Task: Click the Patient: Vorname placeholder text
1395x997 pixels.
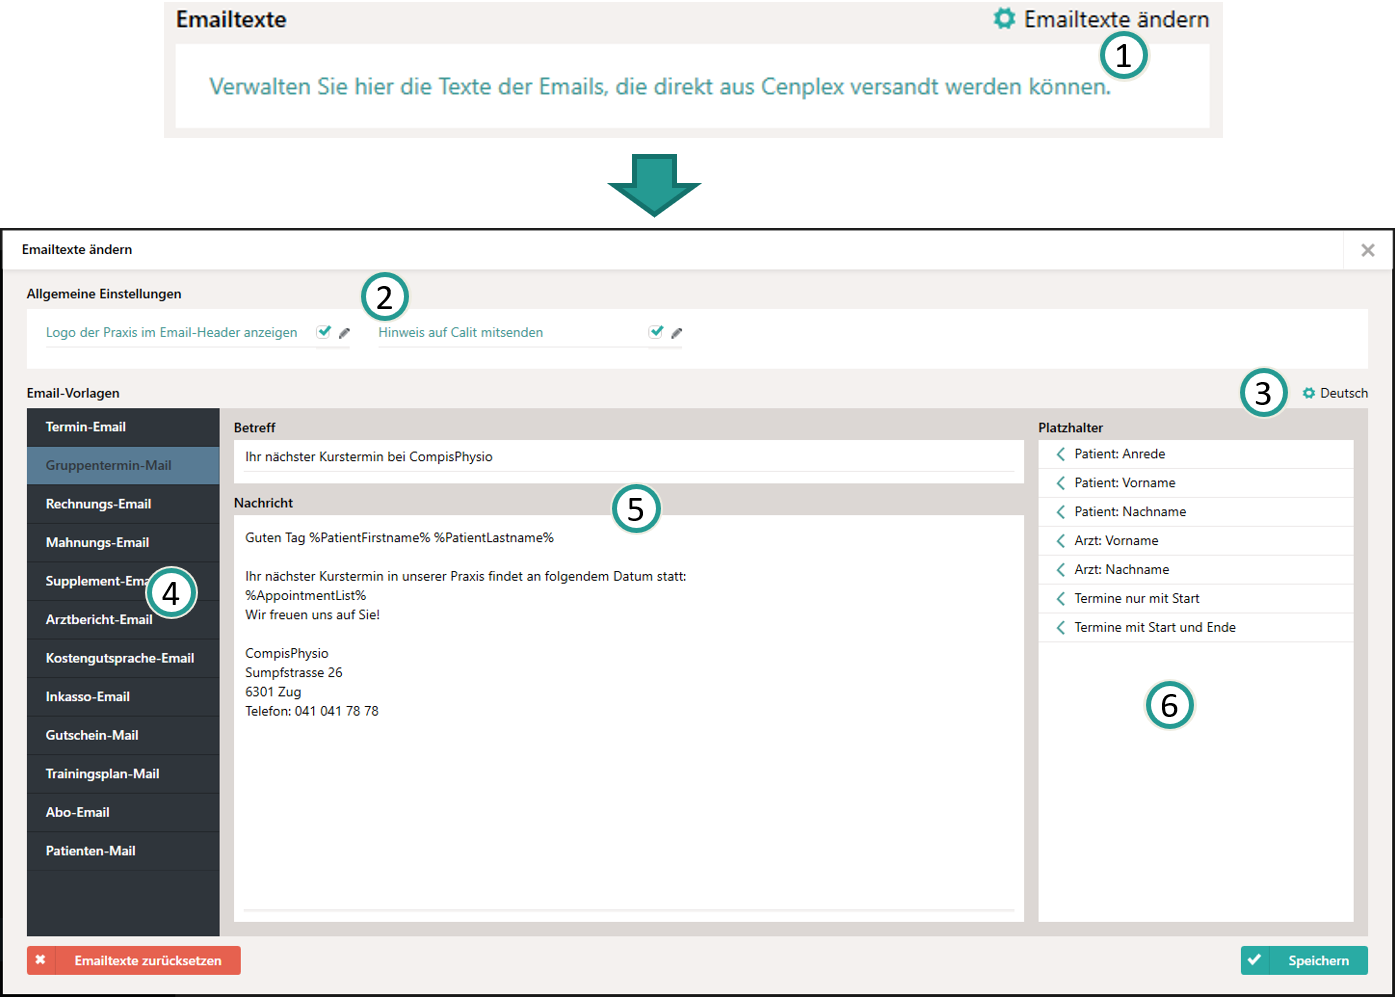Action: pos(1125,483)
